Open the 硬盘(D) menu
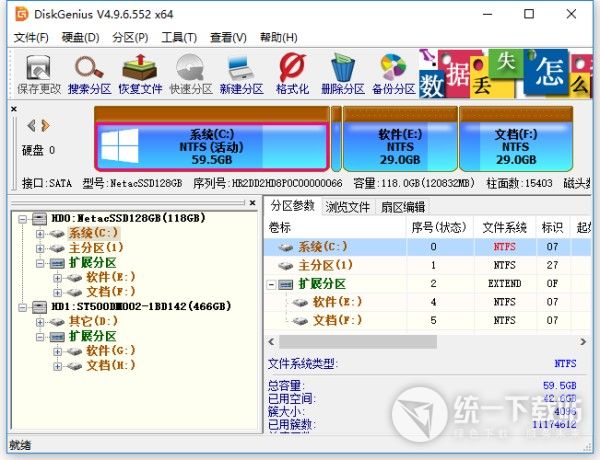 [x=80, y=38]
